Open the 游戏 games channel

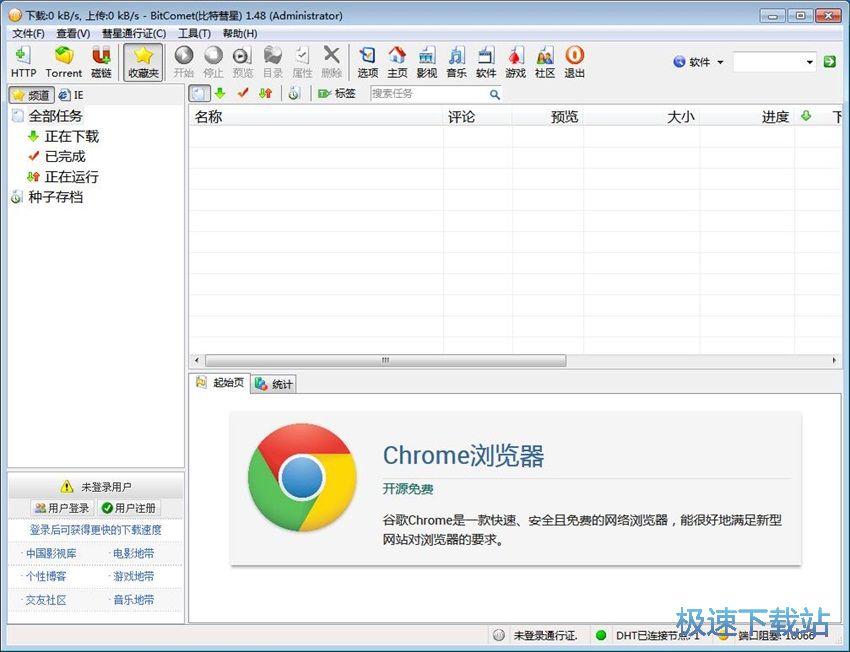tap(516, 62)
